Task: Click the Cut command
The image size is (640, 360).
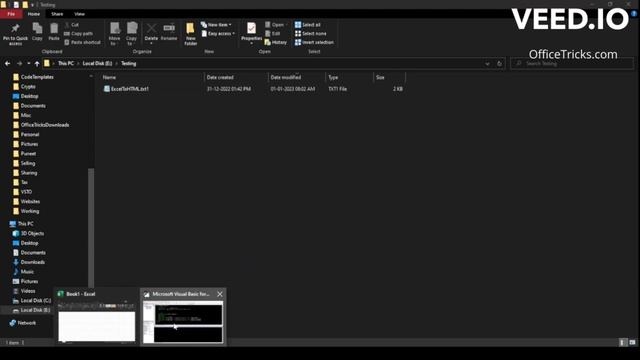Action: (71, 25)
